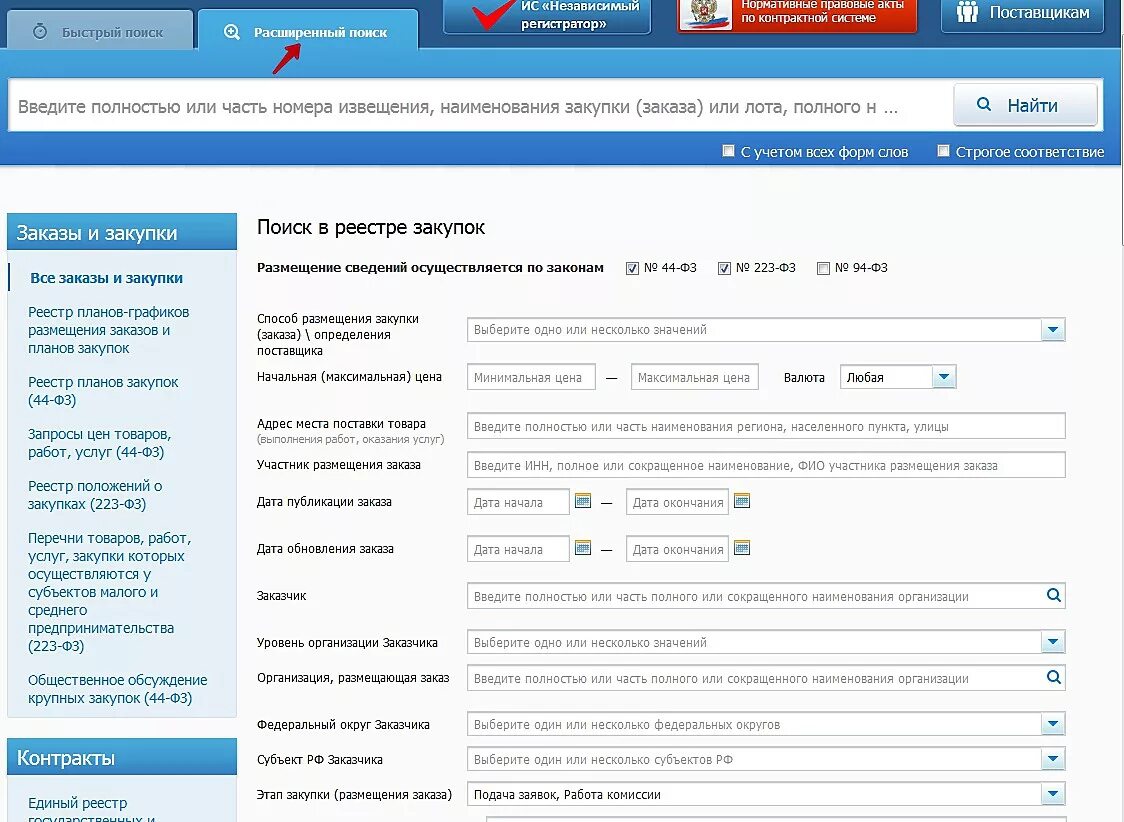This screenshot has height=822, width=1124.
Task: Expand Этап закупки dropdown arrow
Action: (x=1052, y=794)
